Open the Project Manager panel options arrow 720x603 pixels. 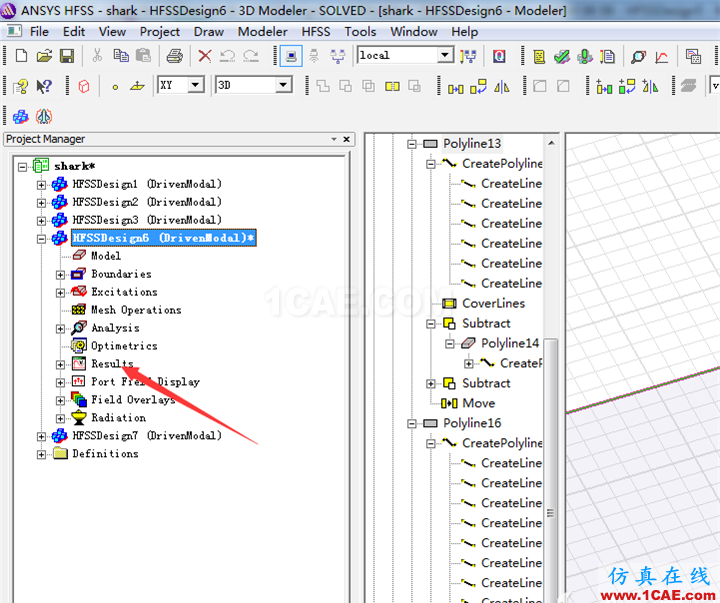point(334,139)
